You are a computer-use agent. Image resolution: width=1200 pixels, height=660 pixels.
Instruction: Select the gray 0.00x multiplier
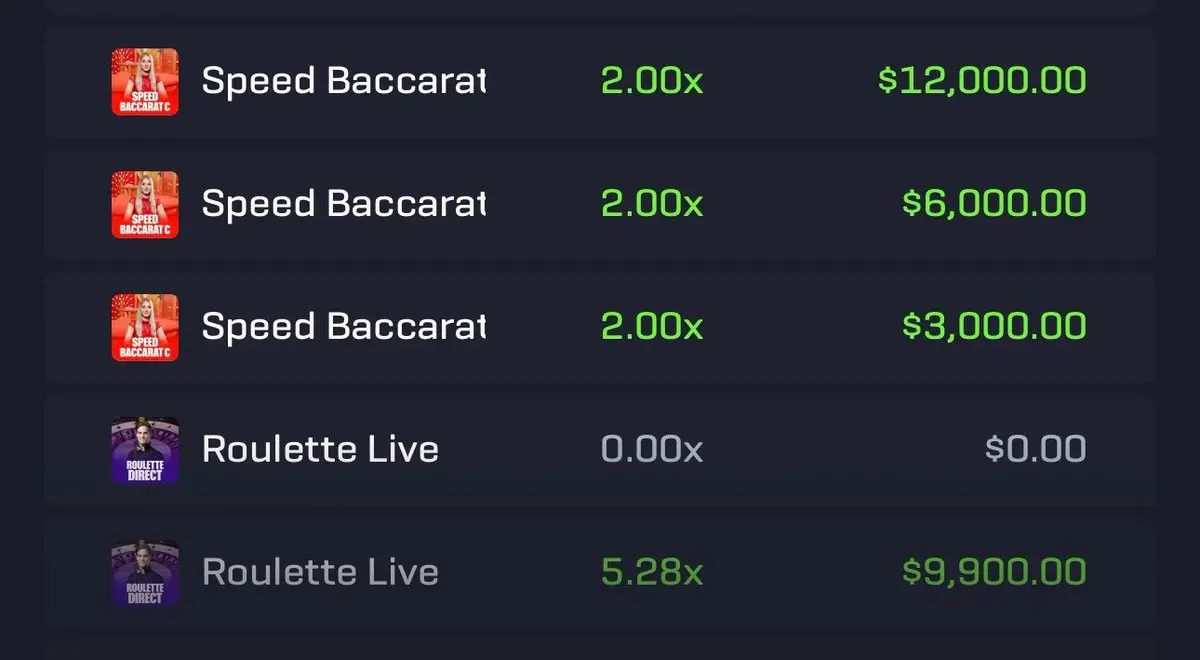click(652, 450)
